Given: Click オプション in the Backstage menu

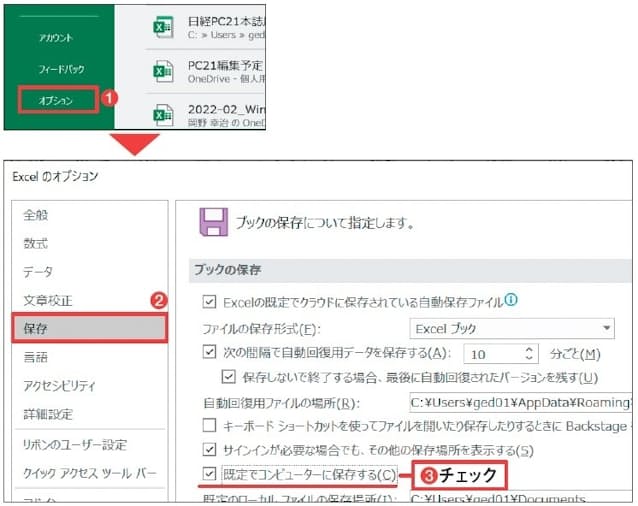Looking at the screenshot, I should coord(56,100).
